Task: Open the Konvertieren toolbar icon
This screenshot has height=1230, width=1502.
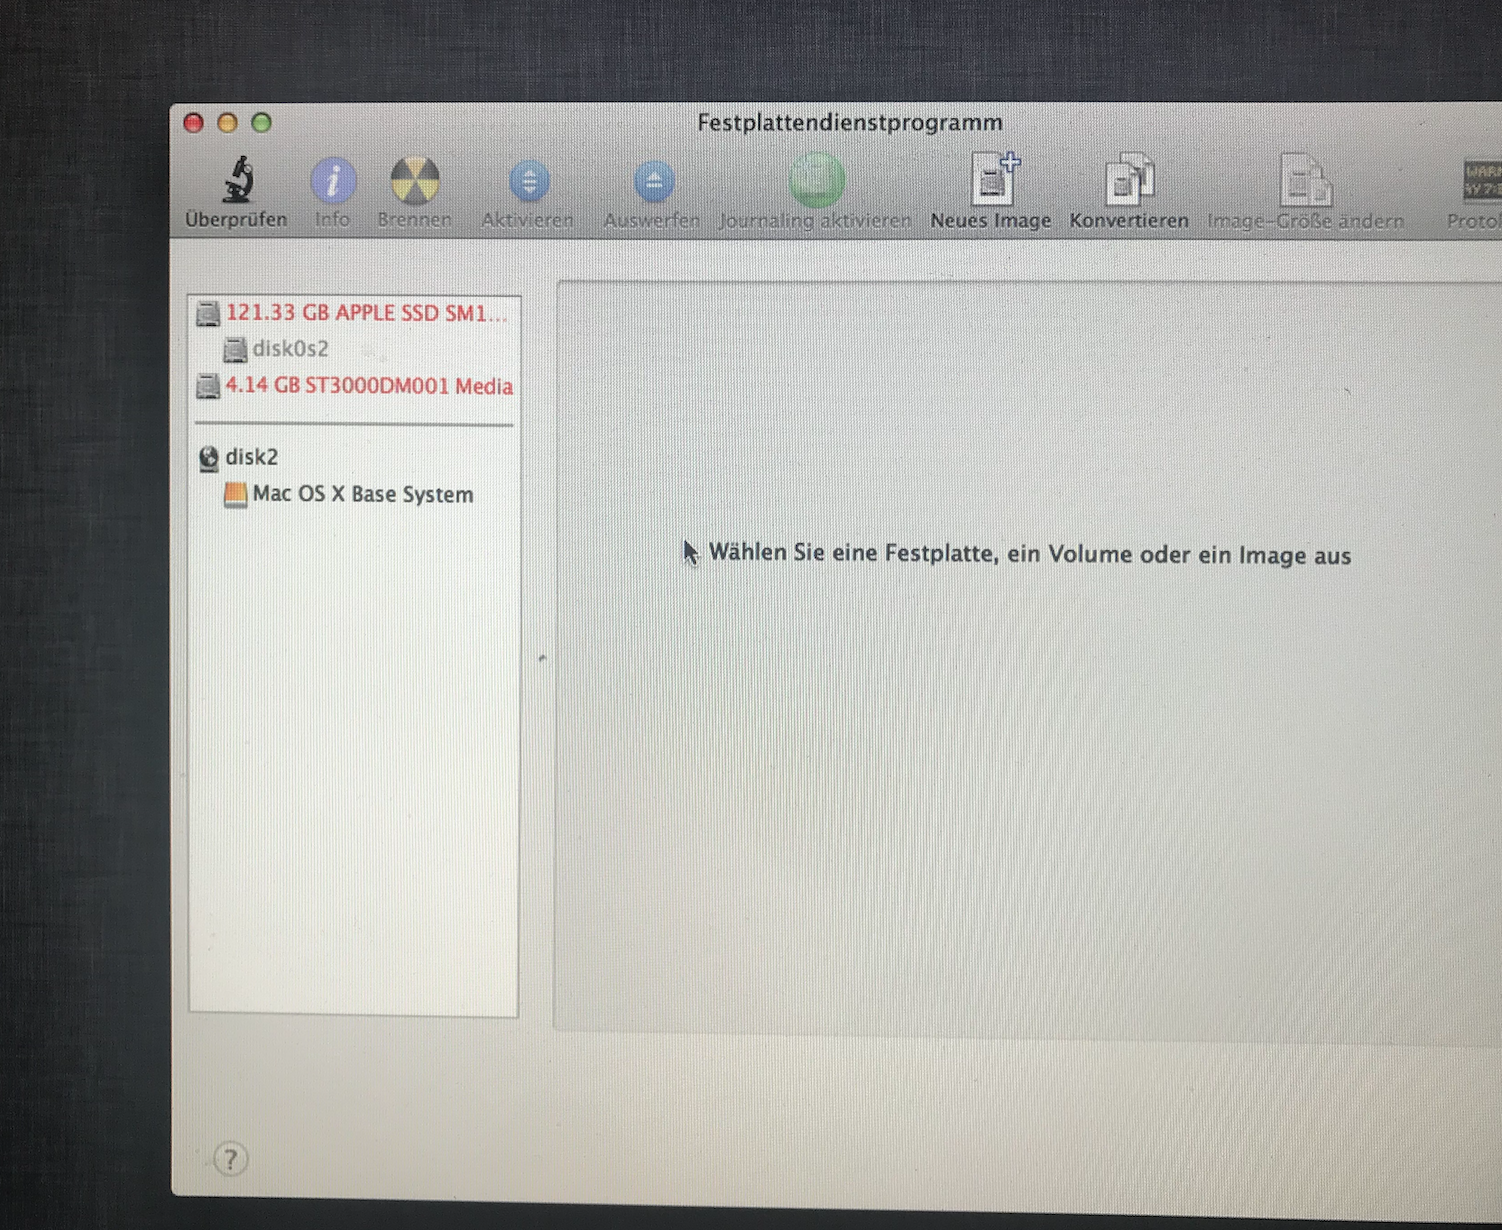Action: [x=1129, y=180]
